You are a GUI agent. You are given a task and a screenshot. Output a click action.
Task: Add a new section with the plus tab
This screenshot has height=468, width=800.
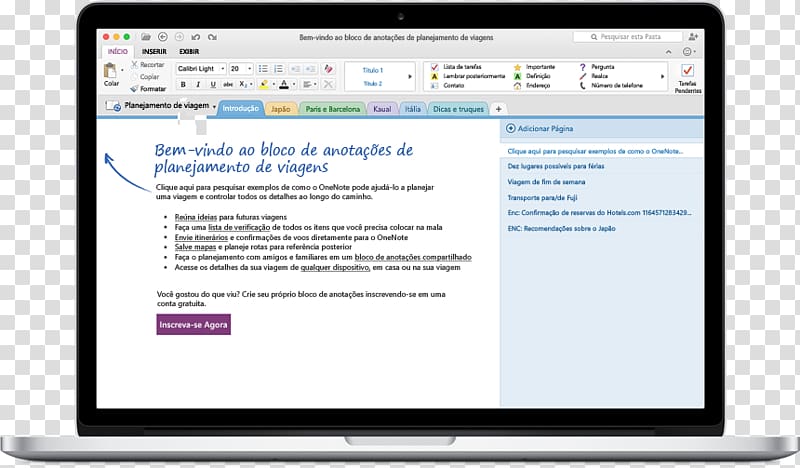[x=498, y=109]
